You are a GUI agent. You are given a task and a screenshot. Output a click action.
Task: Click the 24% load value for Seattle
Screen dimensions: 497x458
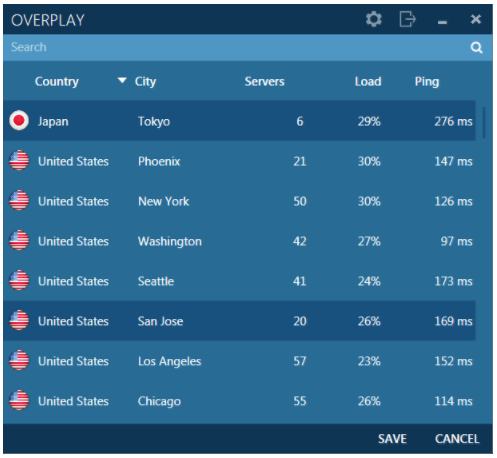(x=369, y=282)
